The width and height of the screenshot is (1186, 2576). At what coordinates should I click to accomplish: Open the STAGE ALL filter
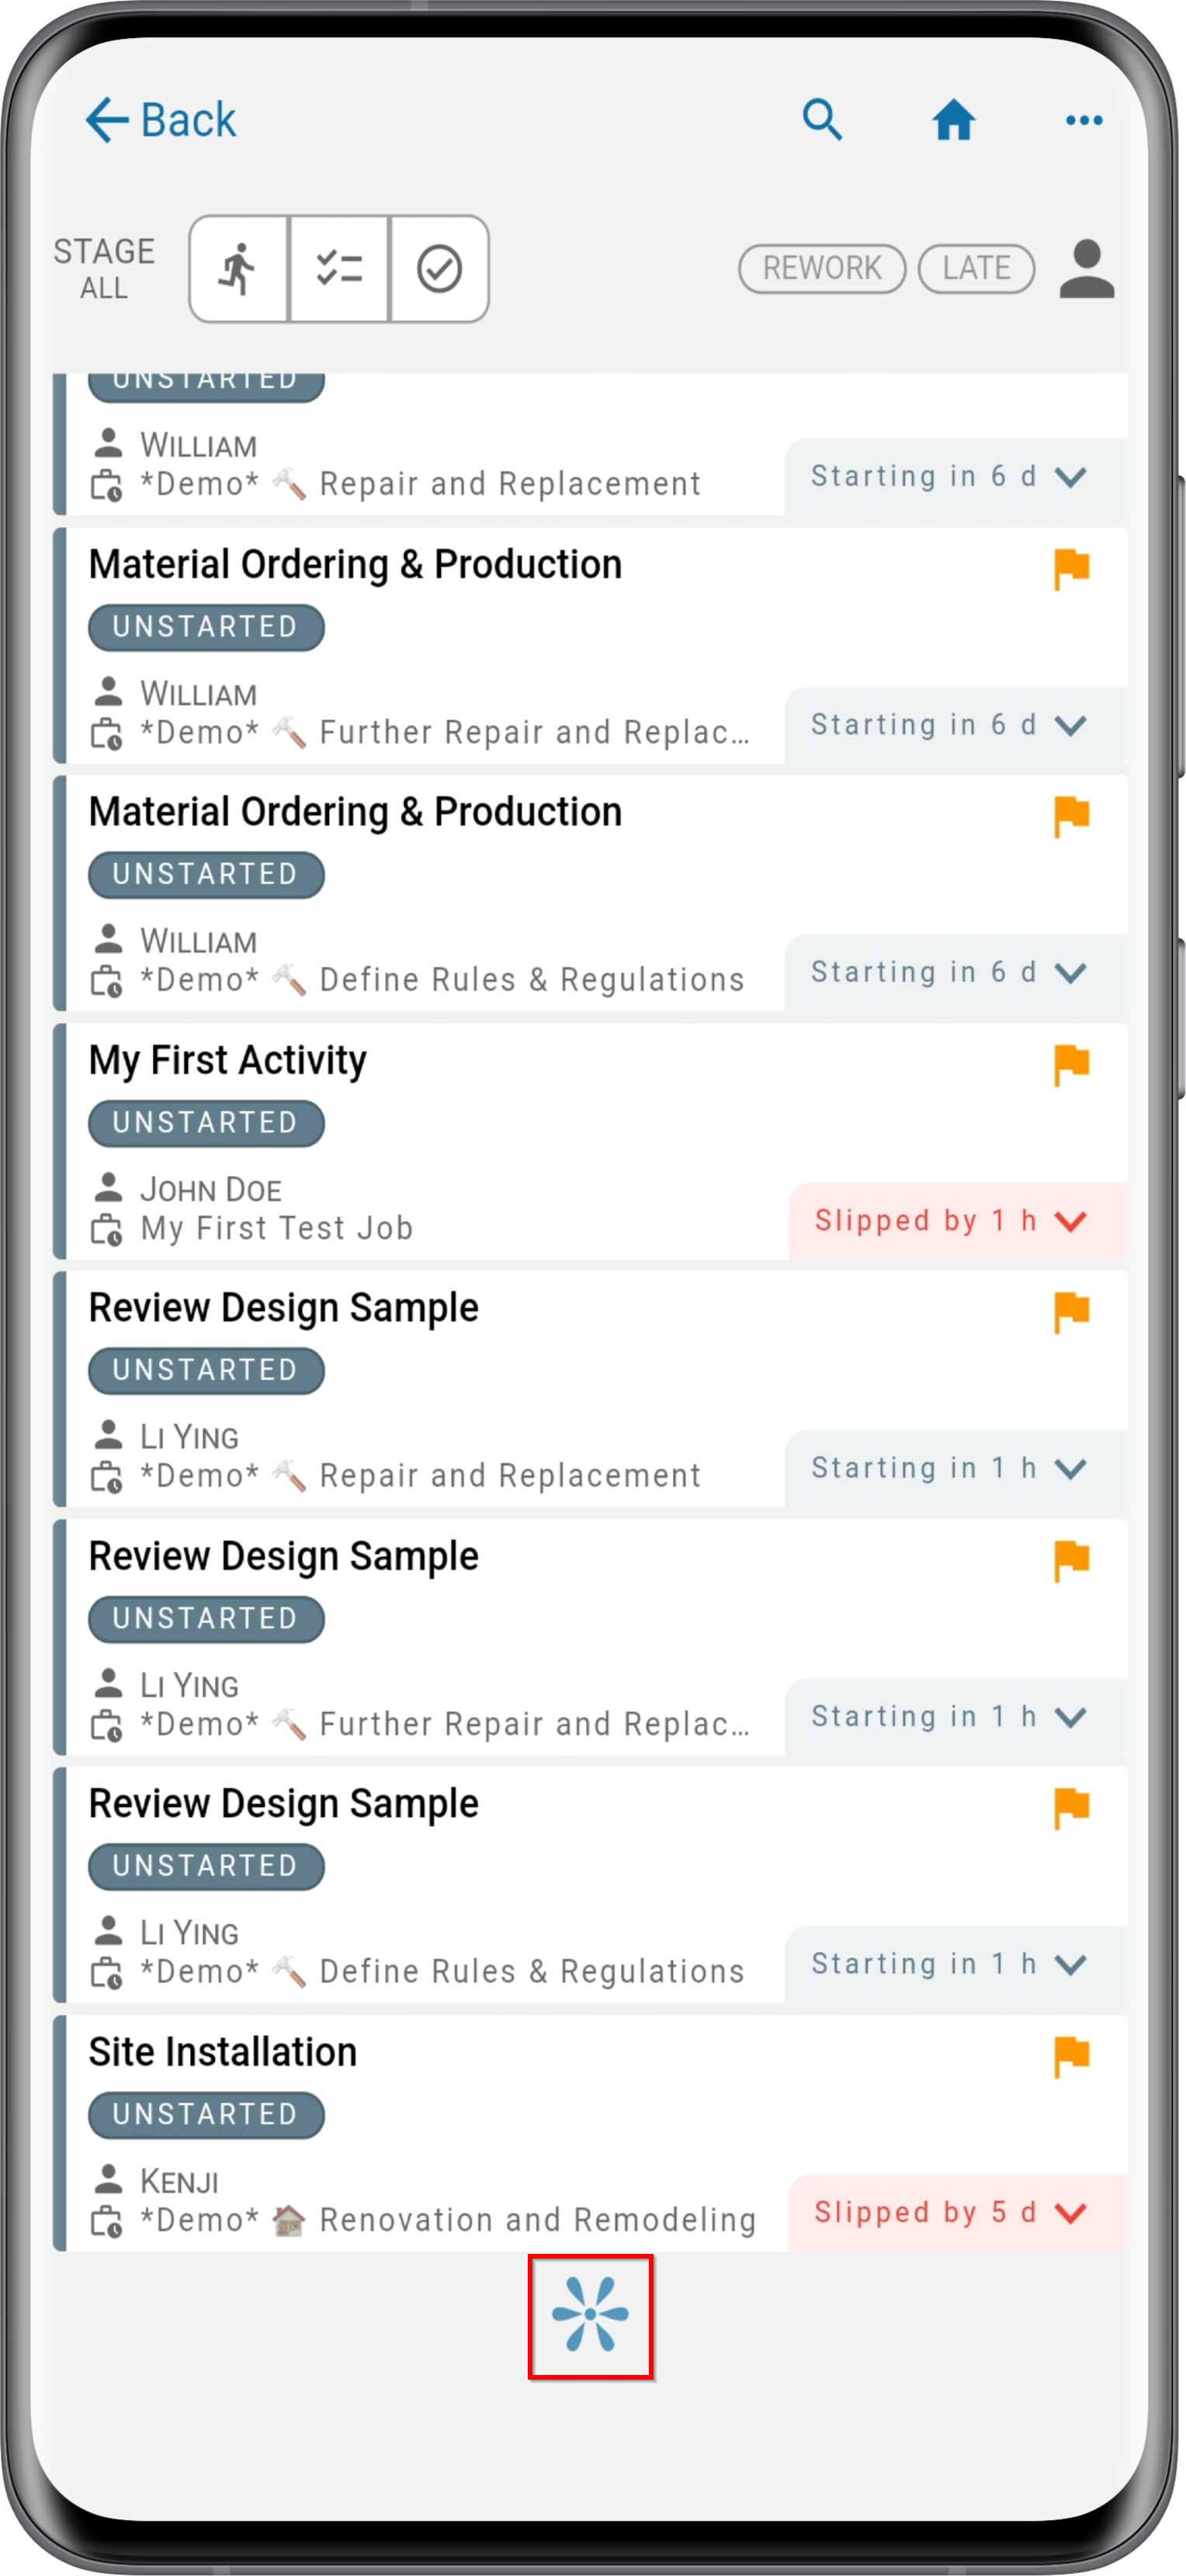(x=104, y=268)
